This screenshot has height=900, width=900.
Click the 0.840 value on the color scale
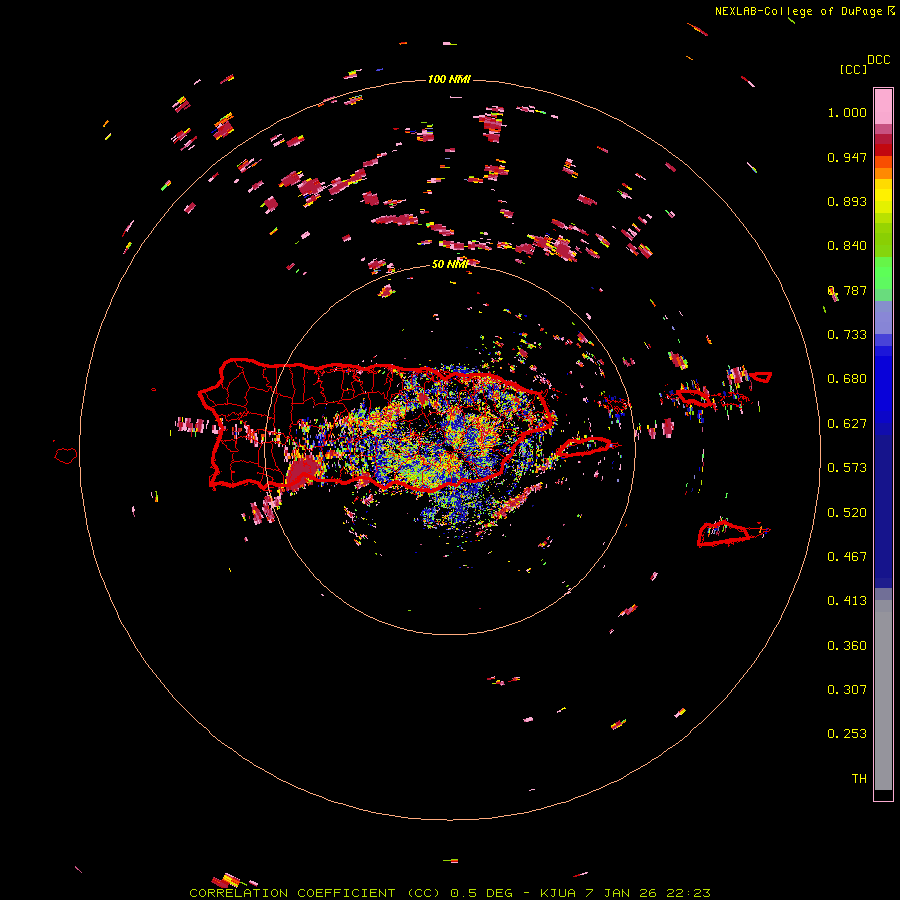[x=847, y=246]
